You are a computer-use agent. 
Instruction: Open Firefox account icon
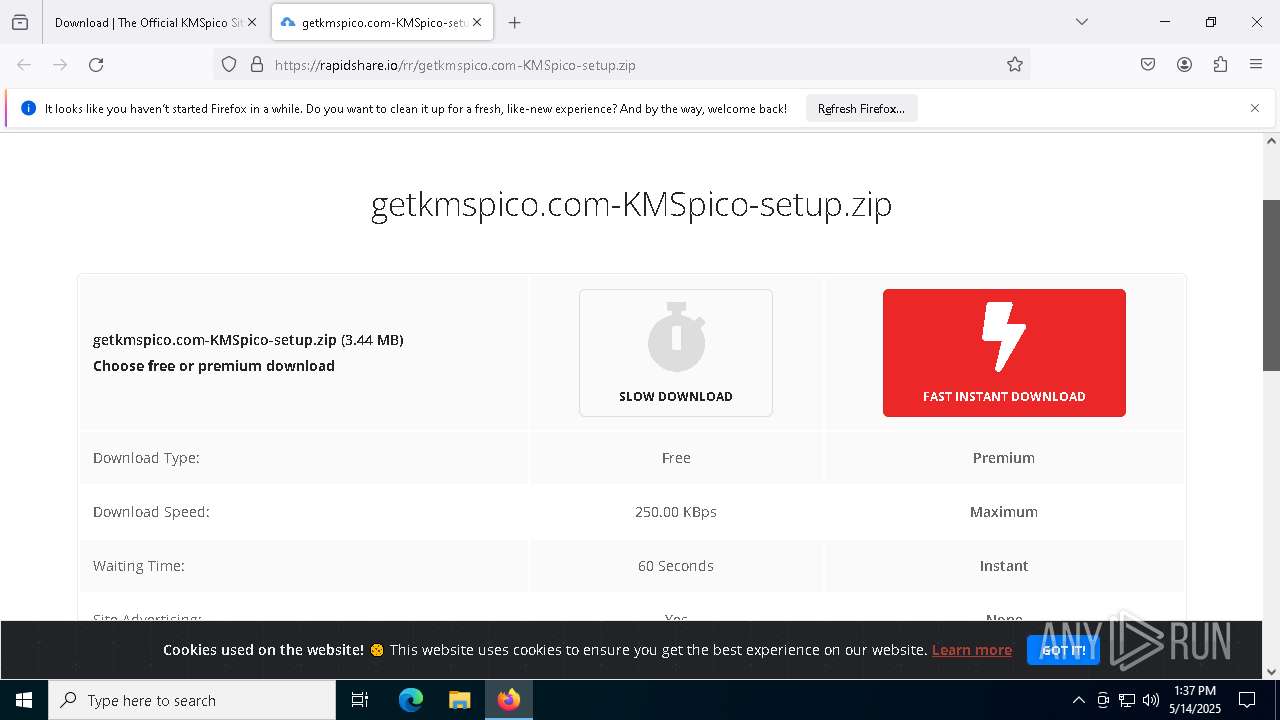click(1184, 65)
